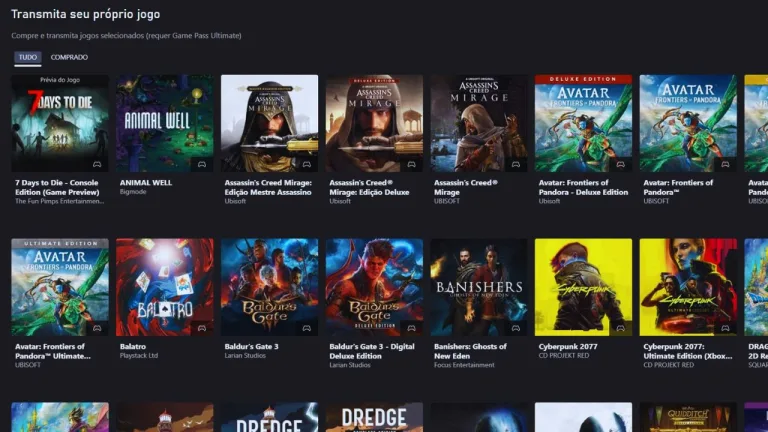768x432 pixels.
Task: Open the Balatro cover art
Action: (x=165, y=287)
